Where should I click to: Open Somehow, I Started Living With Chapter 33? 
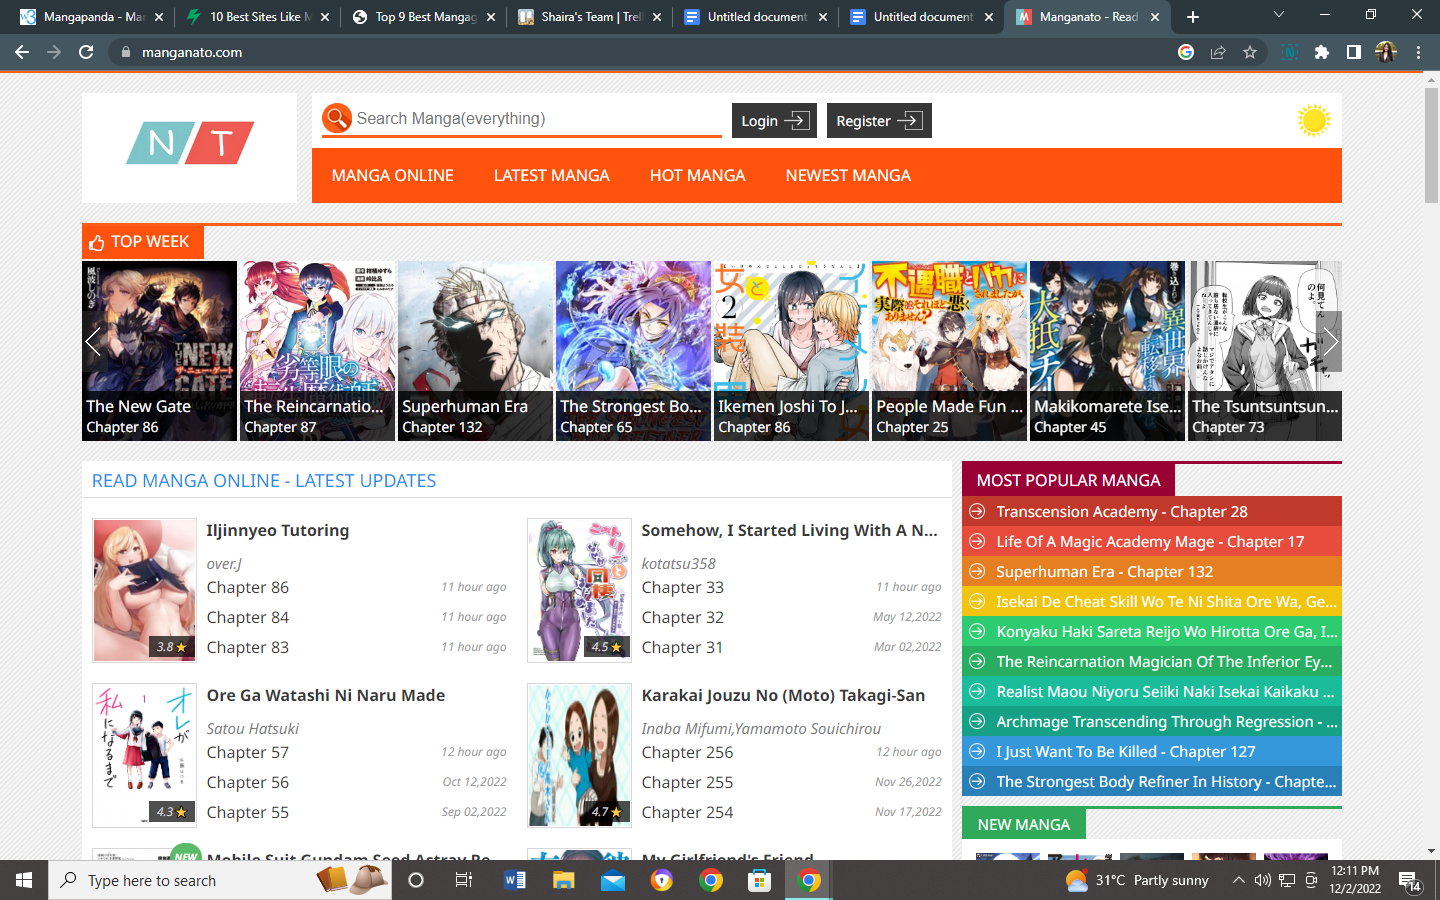(682, 587)
